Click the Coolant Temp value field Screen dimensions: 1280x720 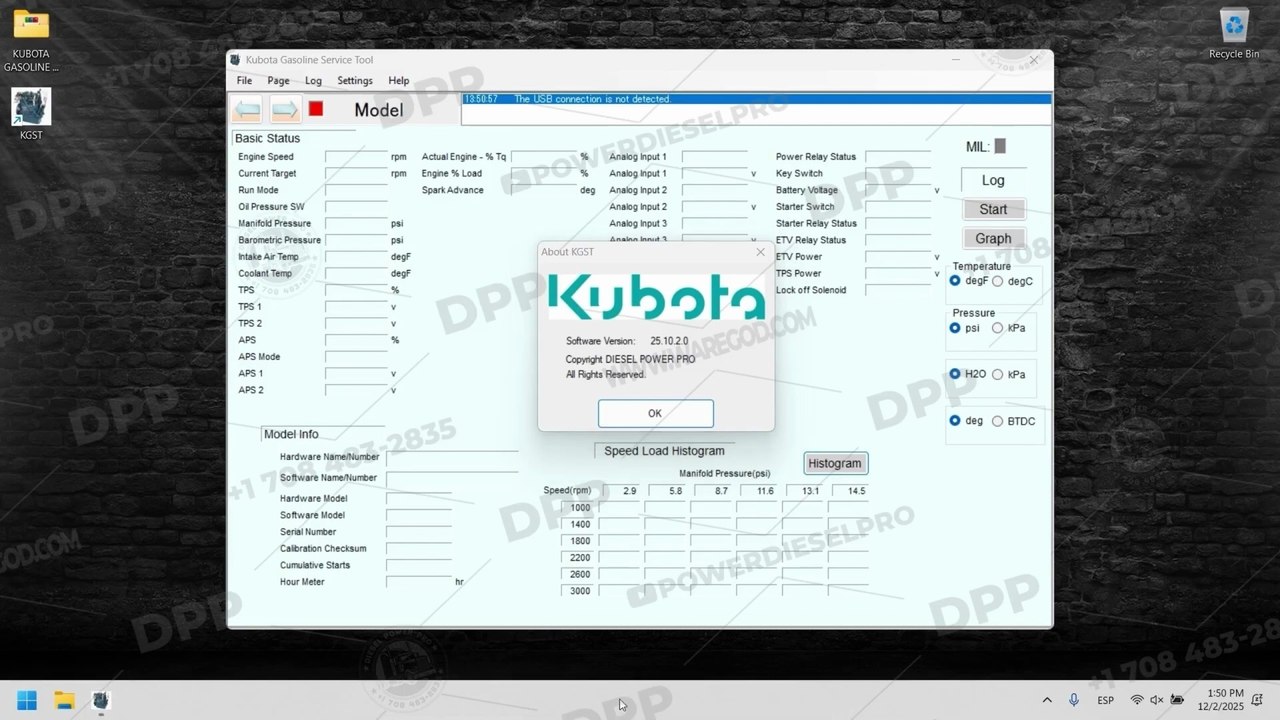tap(355, 274)
